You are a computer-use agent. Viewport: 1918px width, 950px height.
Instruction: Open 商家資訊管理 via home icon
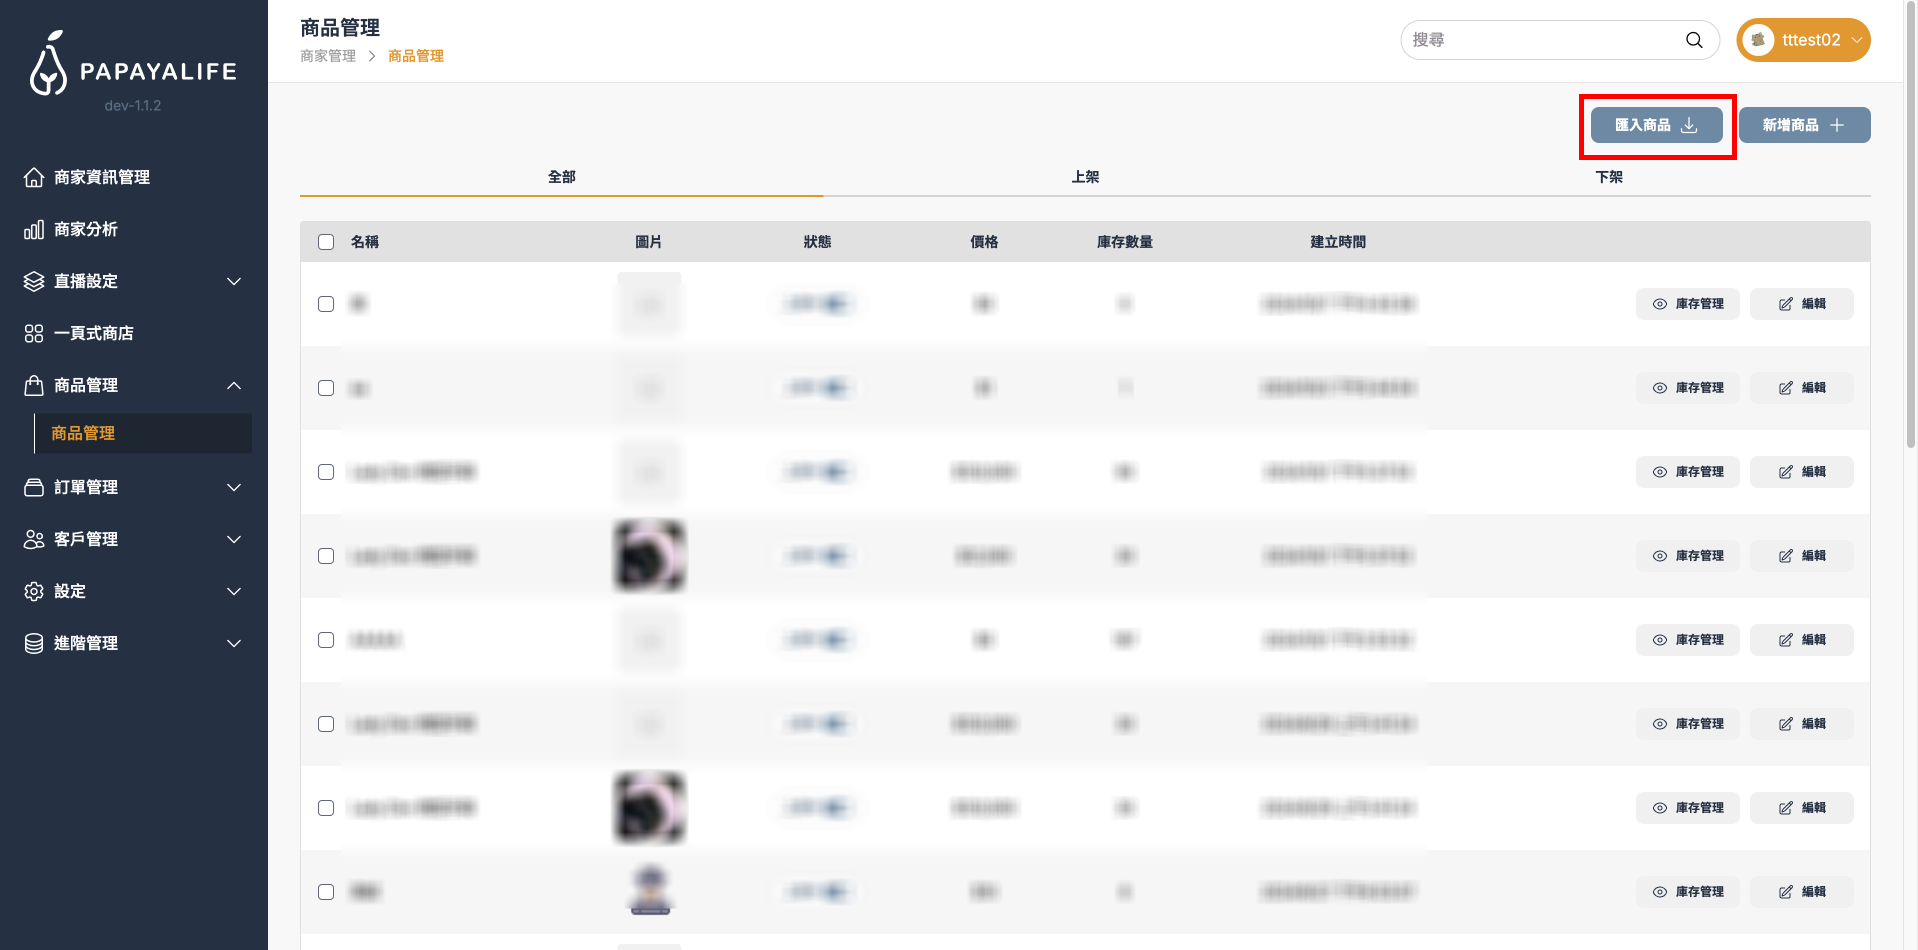point(34,177)
